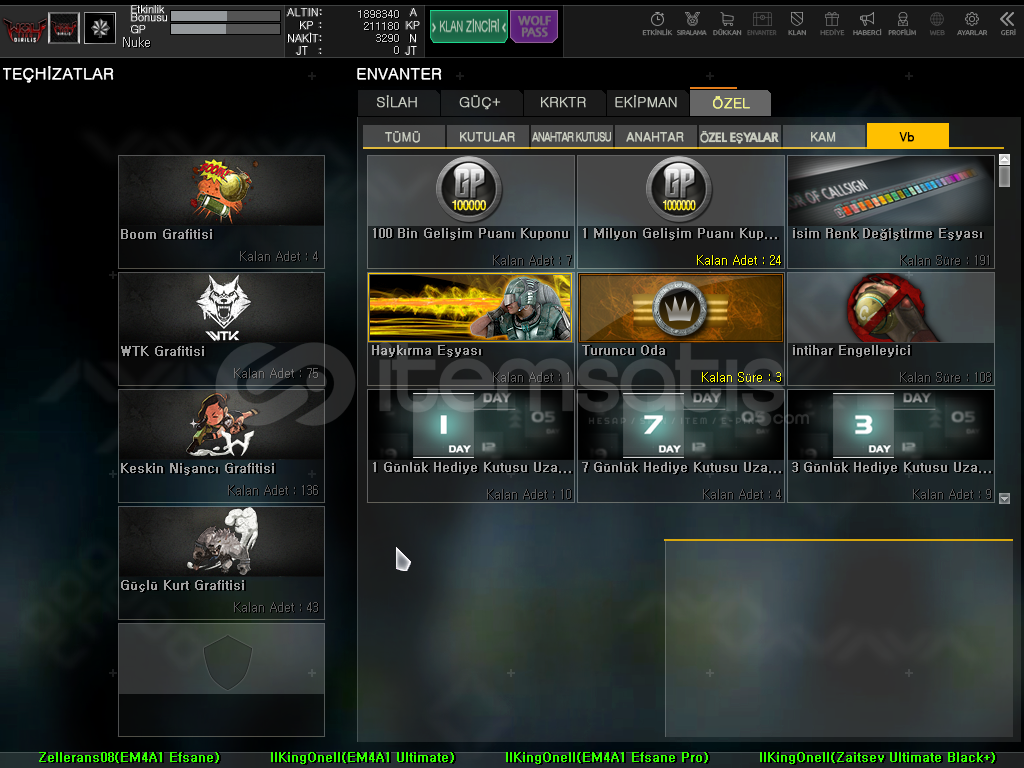Click the Boom Grafitisi equipment slot
Image resolution: width=1024 pixels, height=768 pixels.
click(221, 212)
